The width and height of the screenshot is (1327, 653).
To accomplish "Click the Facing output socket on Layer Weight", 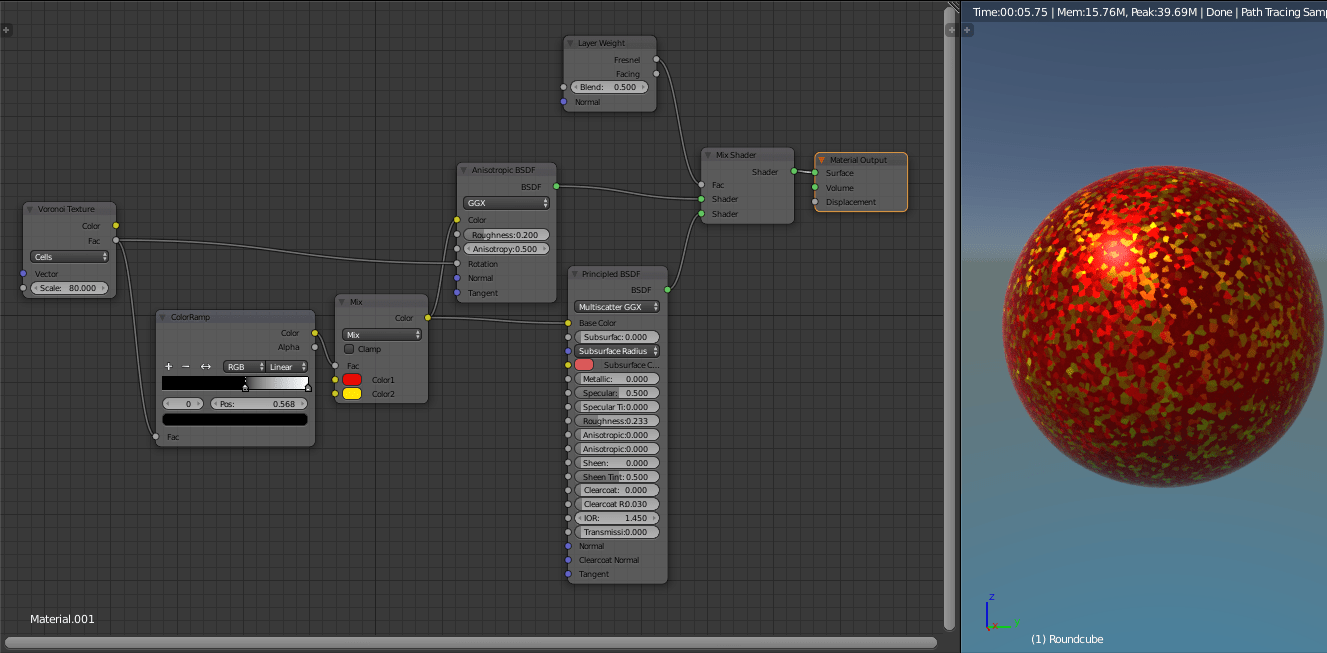I will [656, 73].
